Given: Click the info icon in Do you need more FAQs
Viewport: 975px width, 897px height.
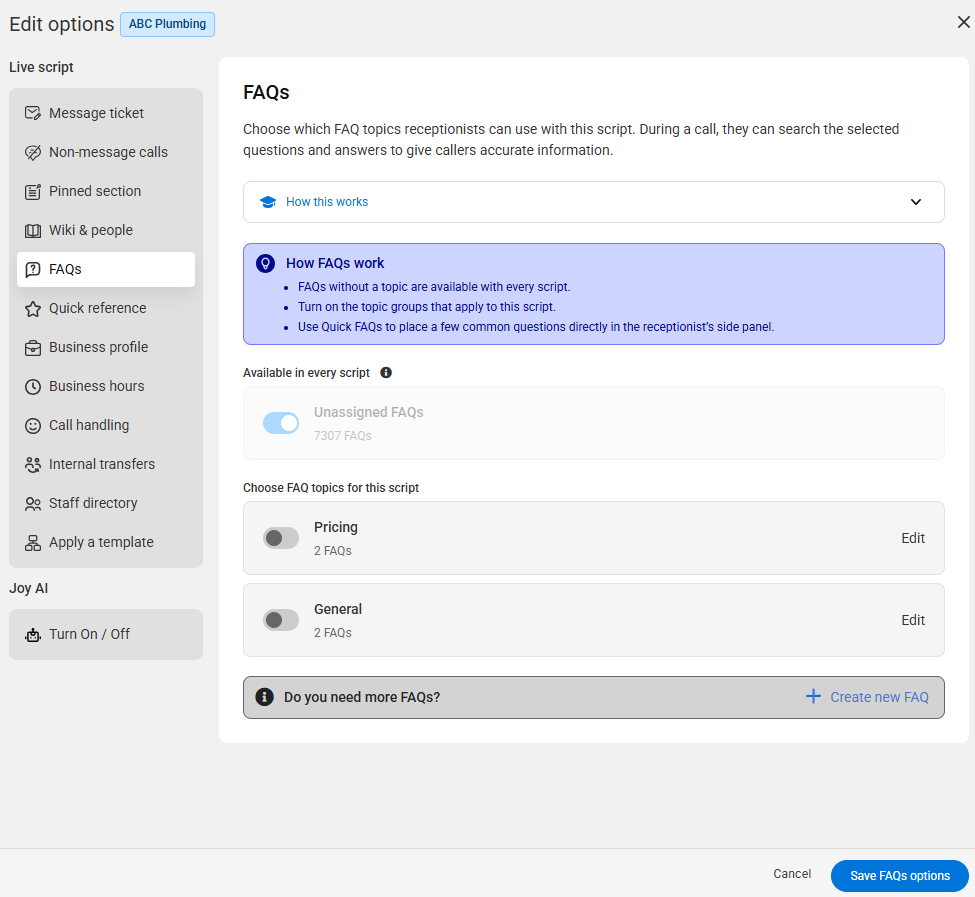Looking at the screenshot, I should (x=264, y=697).
